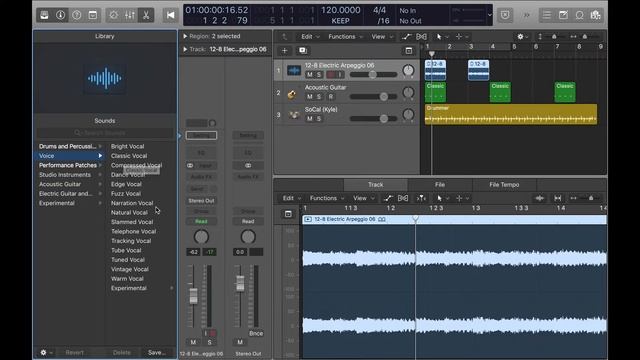Image resolution: width=640 pixels, height=360 pixels.
Task: Switch to the File Tempo tab
Action: 504,185
